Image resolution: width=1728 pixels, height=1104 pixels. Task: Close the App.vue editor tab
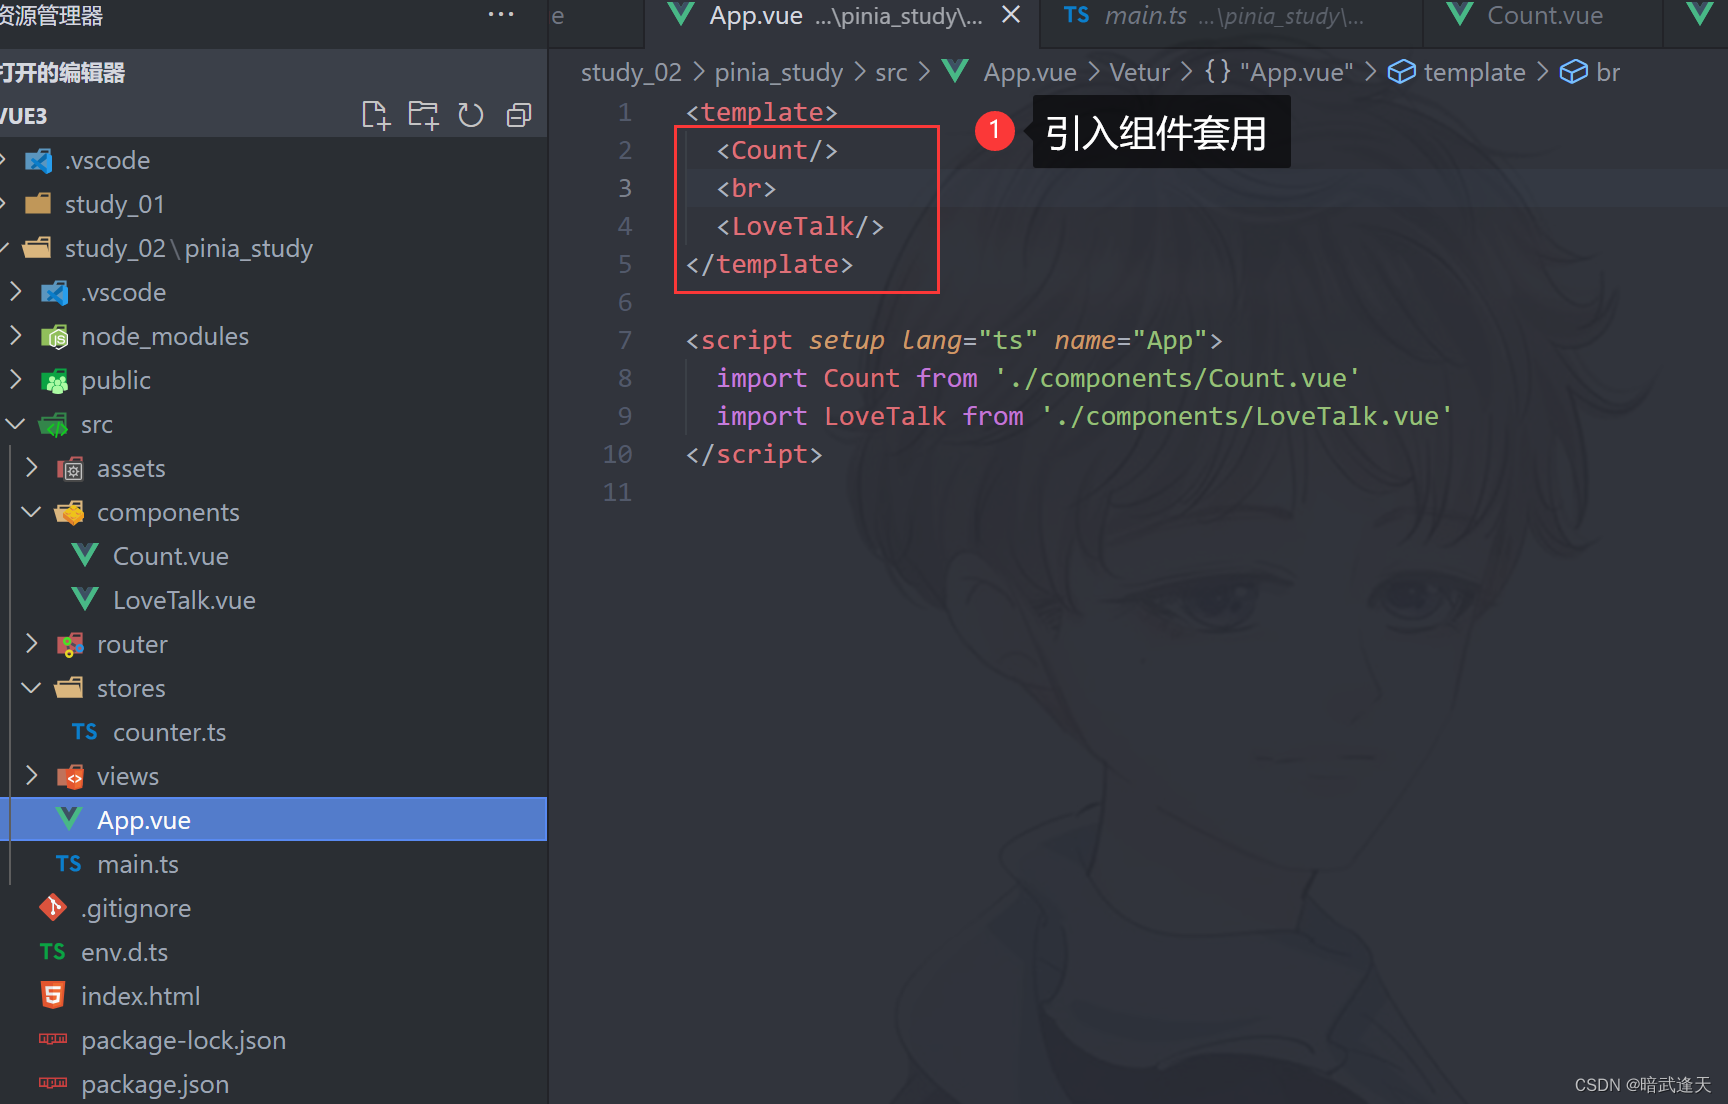[x=1011, y=15]
